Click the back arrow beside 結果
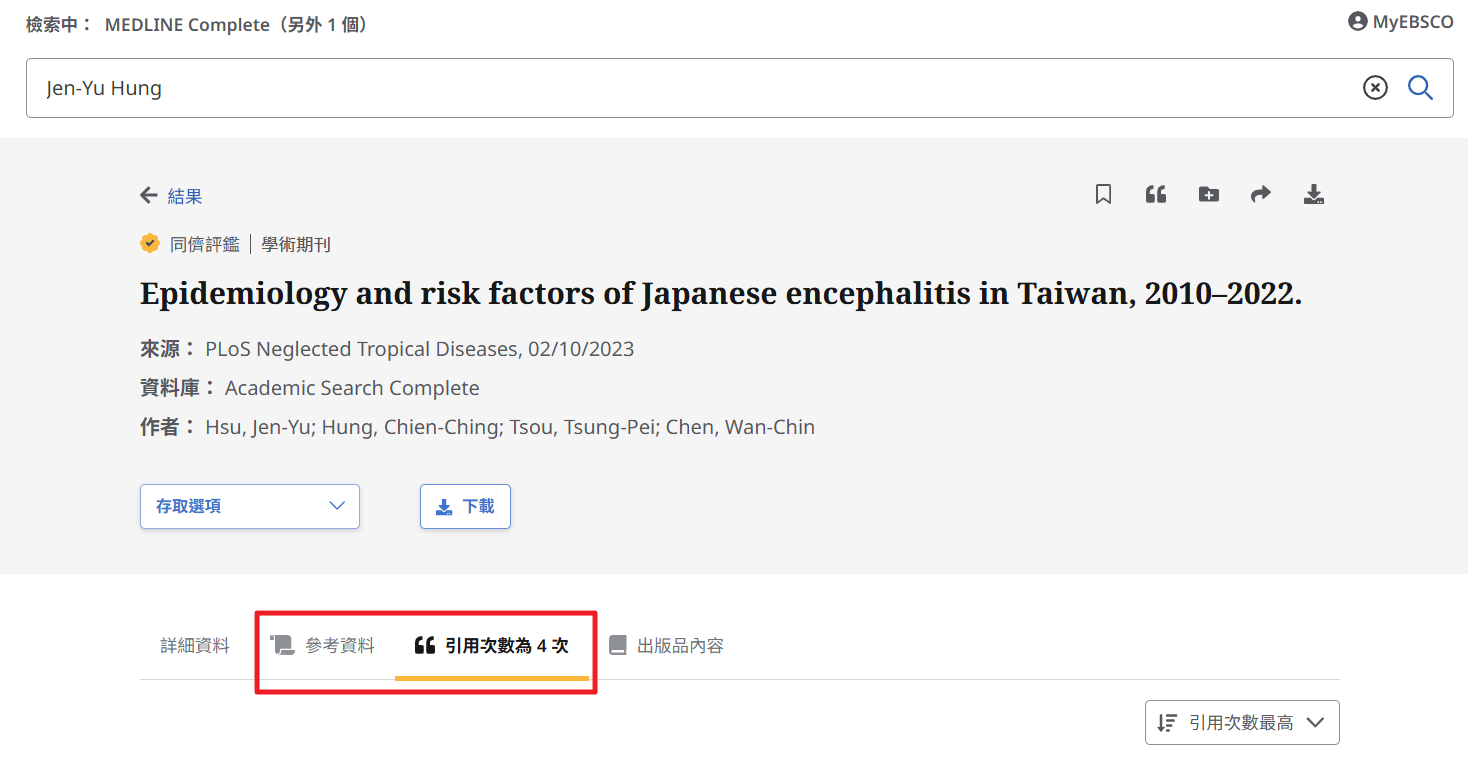 149,196
